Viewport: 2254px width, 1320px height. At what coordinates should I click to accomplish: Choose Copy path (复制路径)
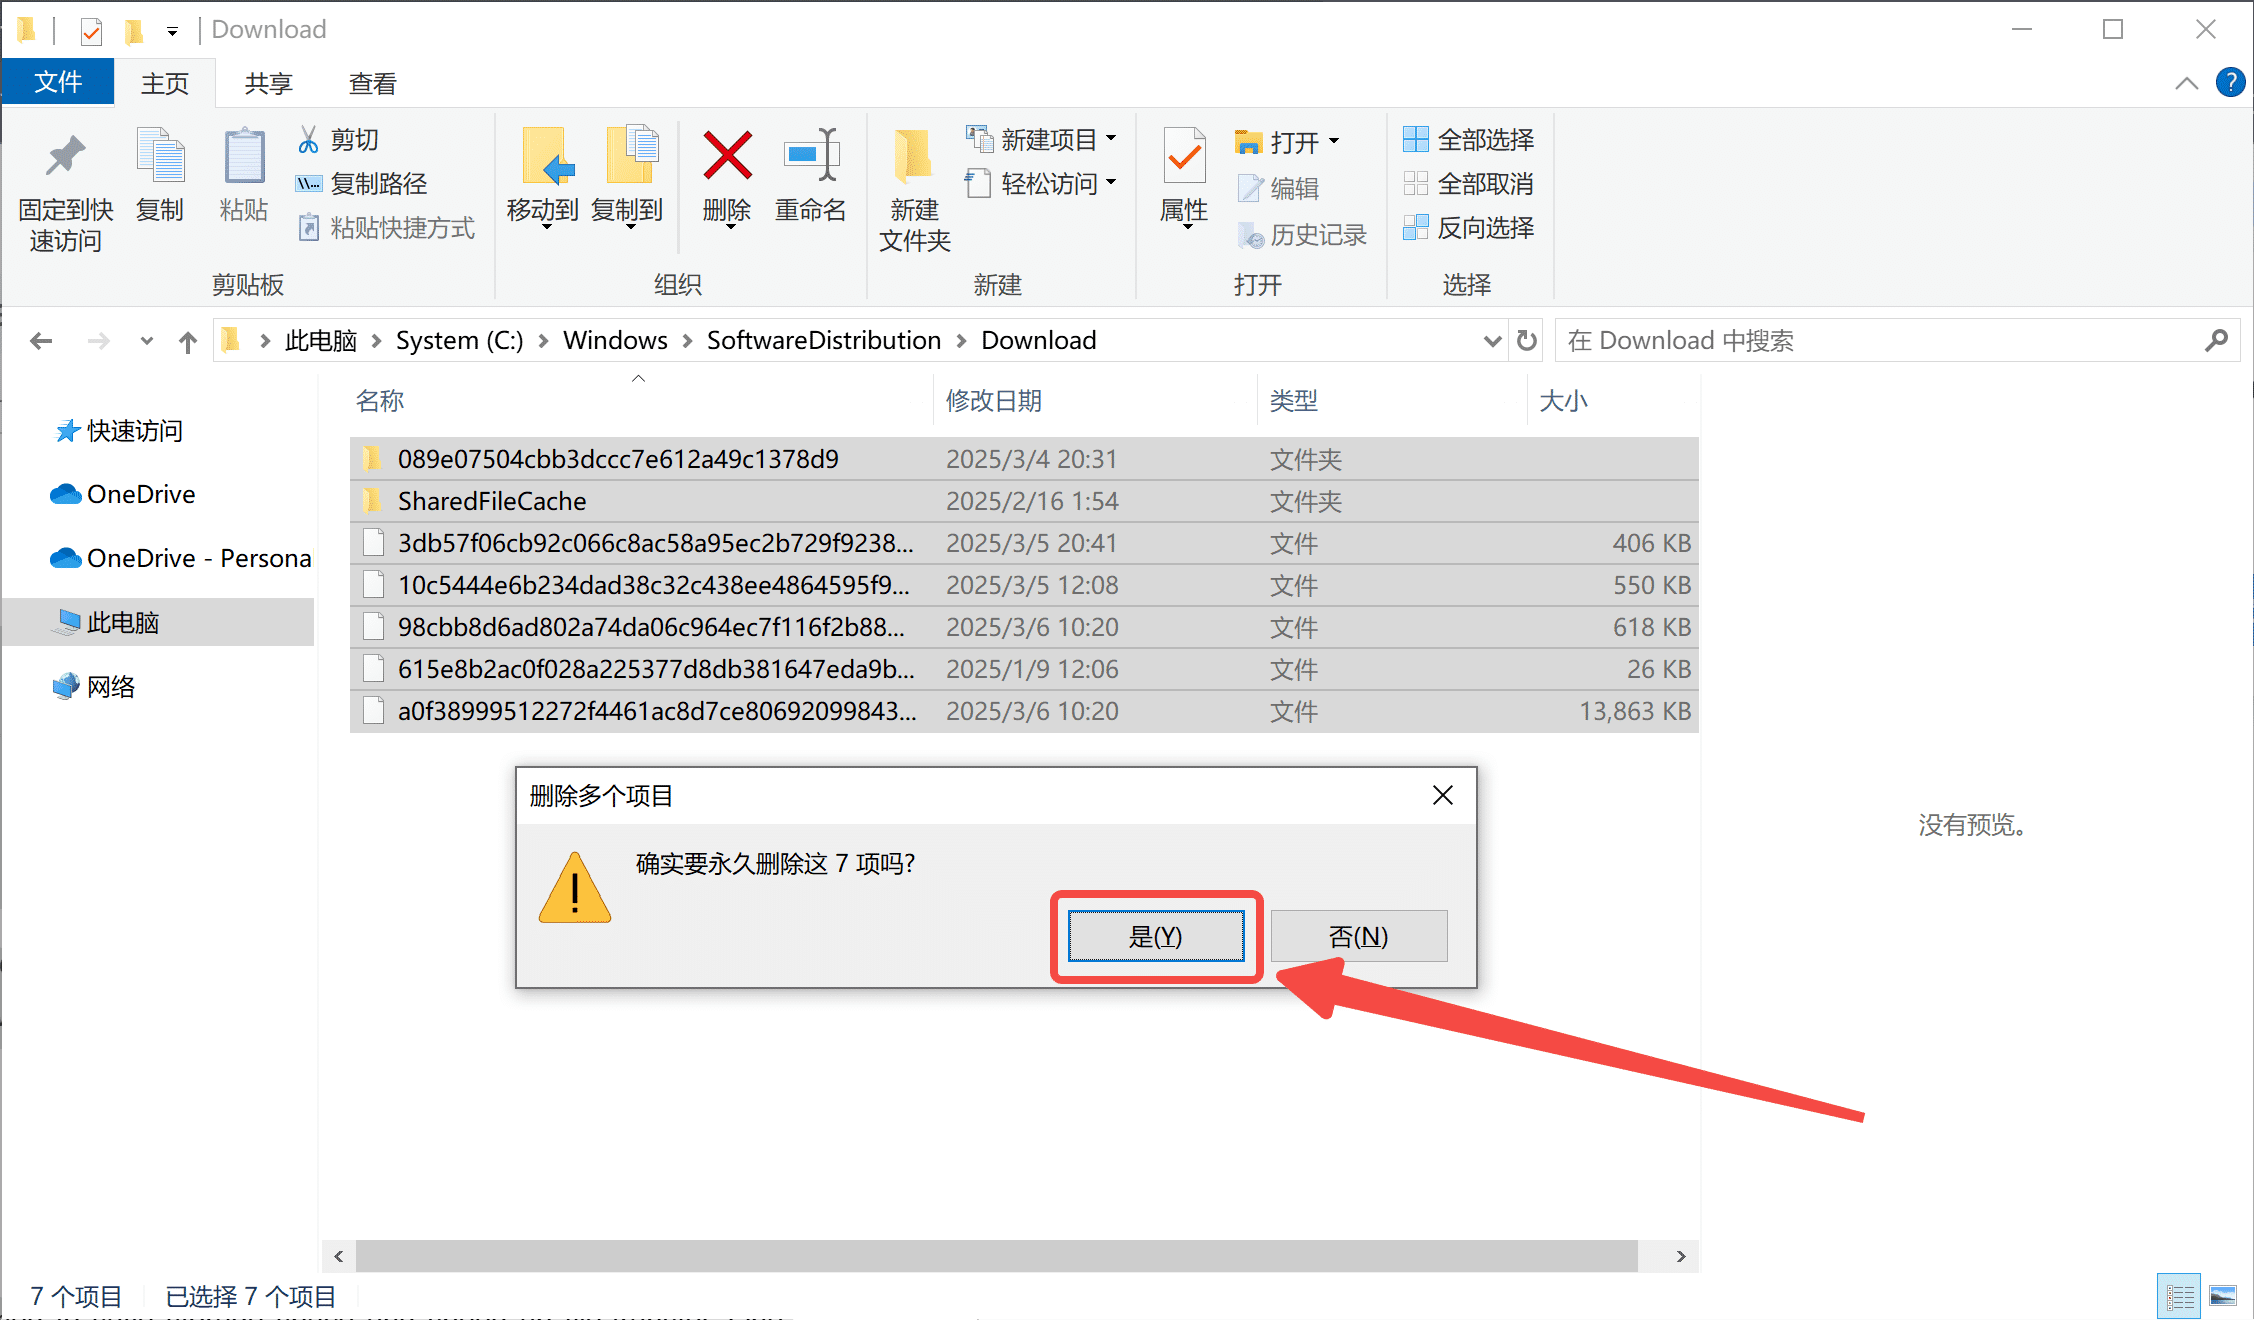point(362,184)
